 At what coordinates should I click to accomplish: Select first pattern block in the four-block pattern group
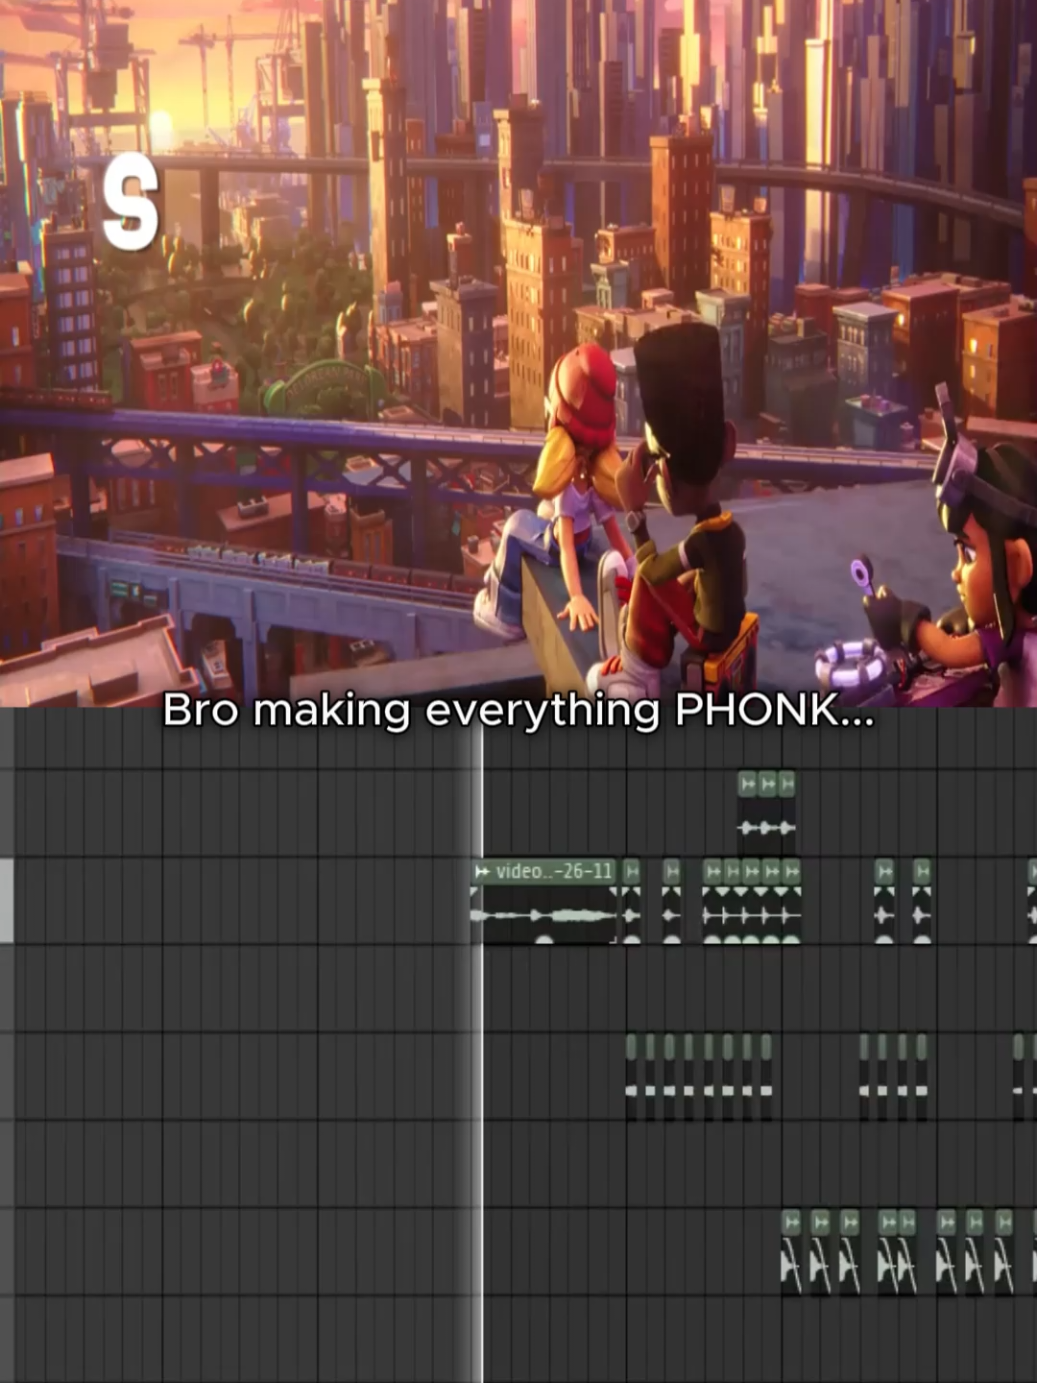pyautogui.click(x=864, y=1077)
